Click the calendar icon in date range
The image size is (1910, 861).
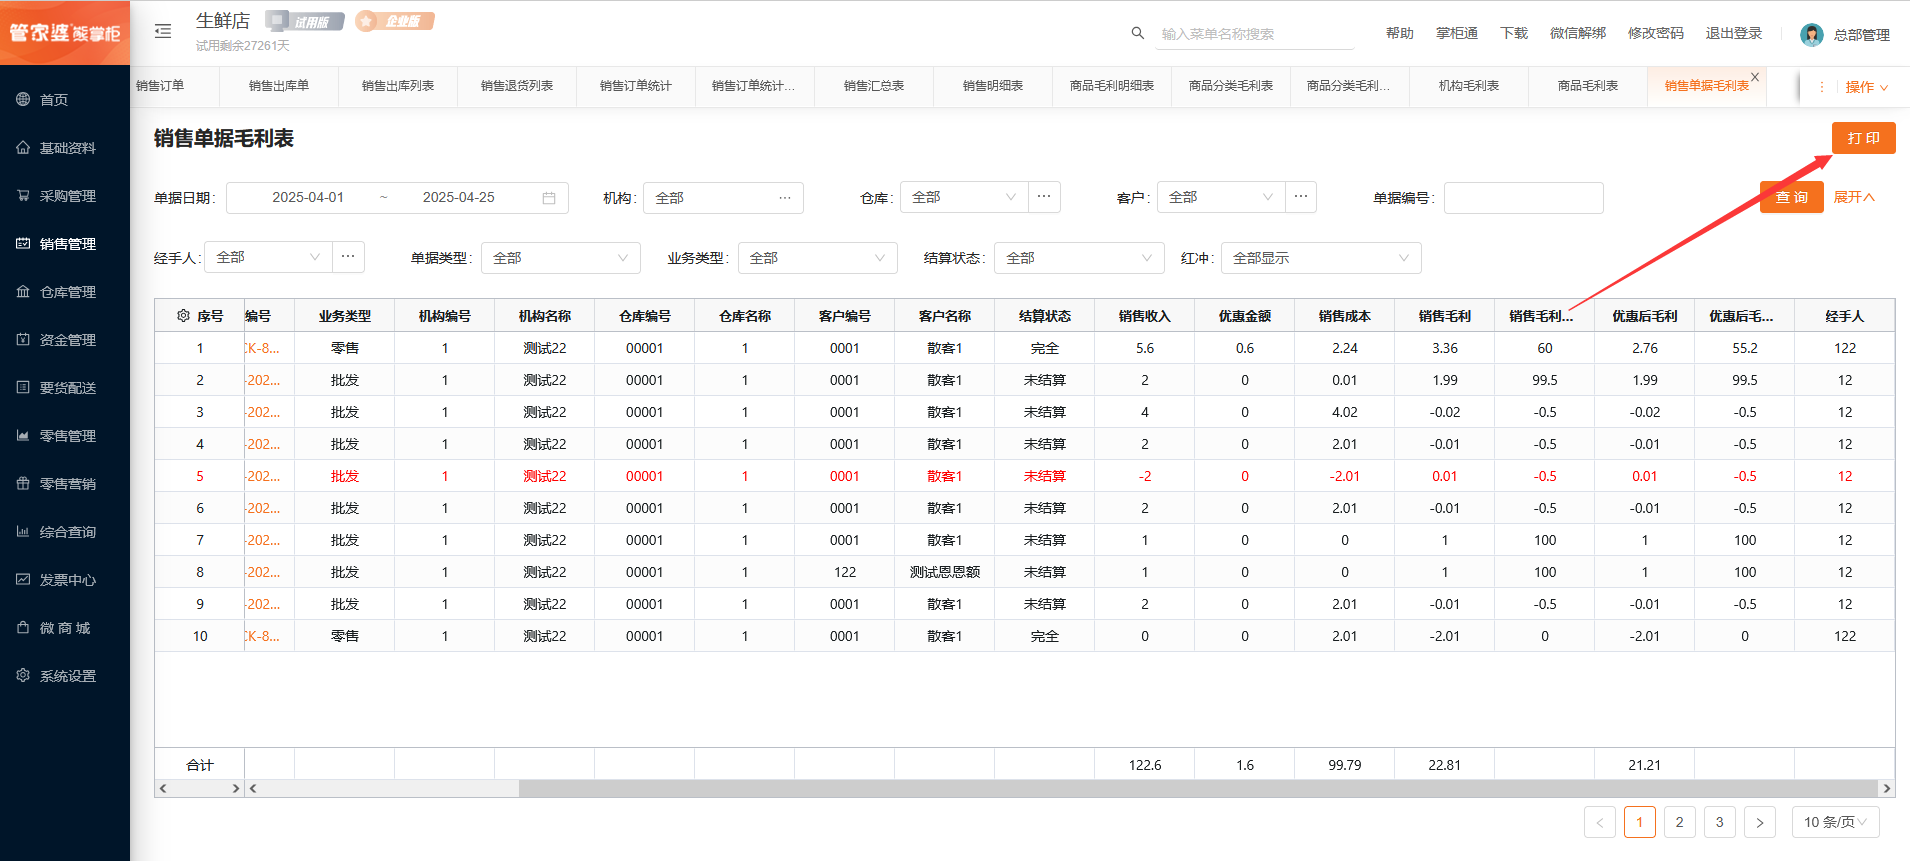pyautogui.click(x=549, y=198)
